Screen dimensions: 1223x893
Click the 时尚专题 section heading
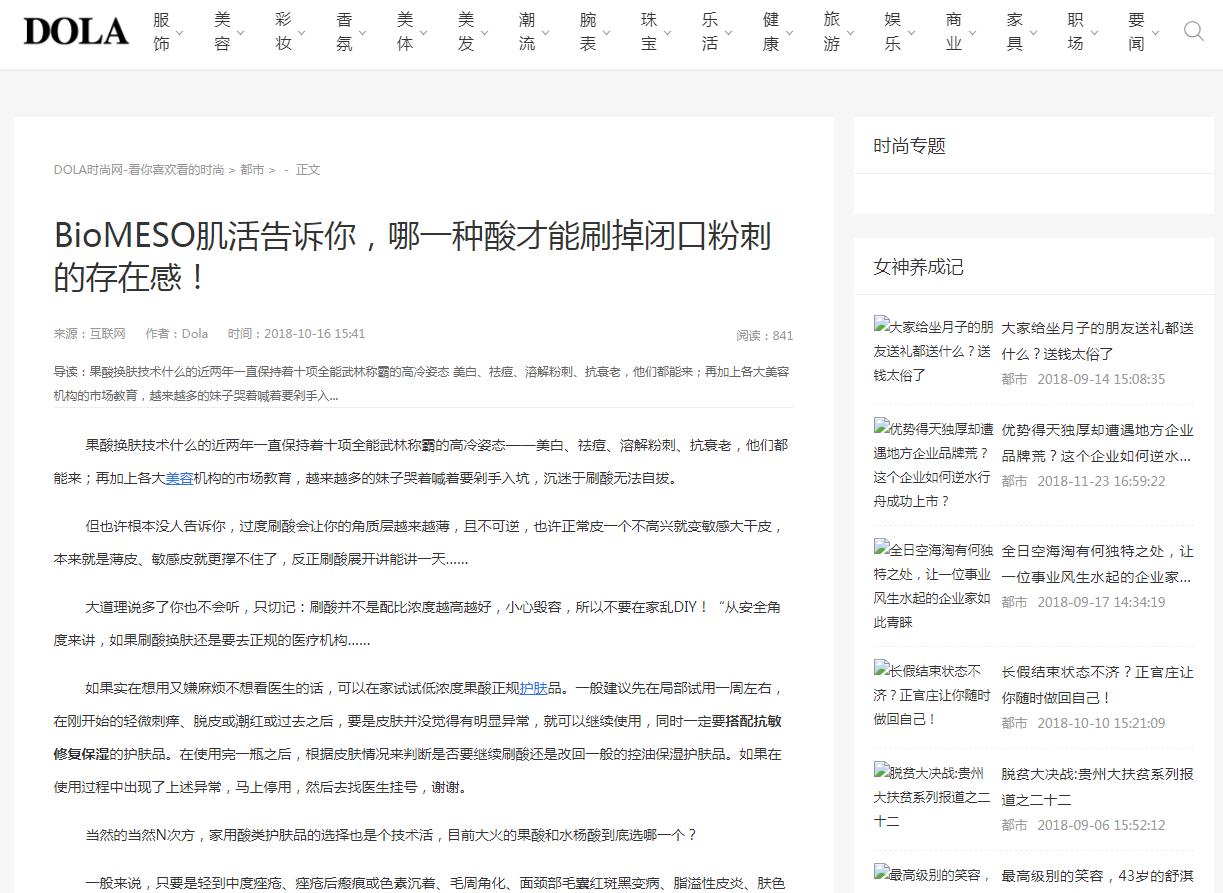[x=910, y=146]
